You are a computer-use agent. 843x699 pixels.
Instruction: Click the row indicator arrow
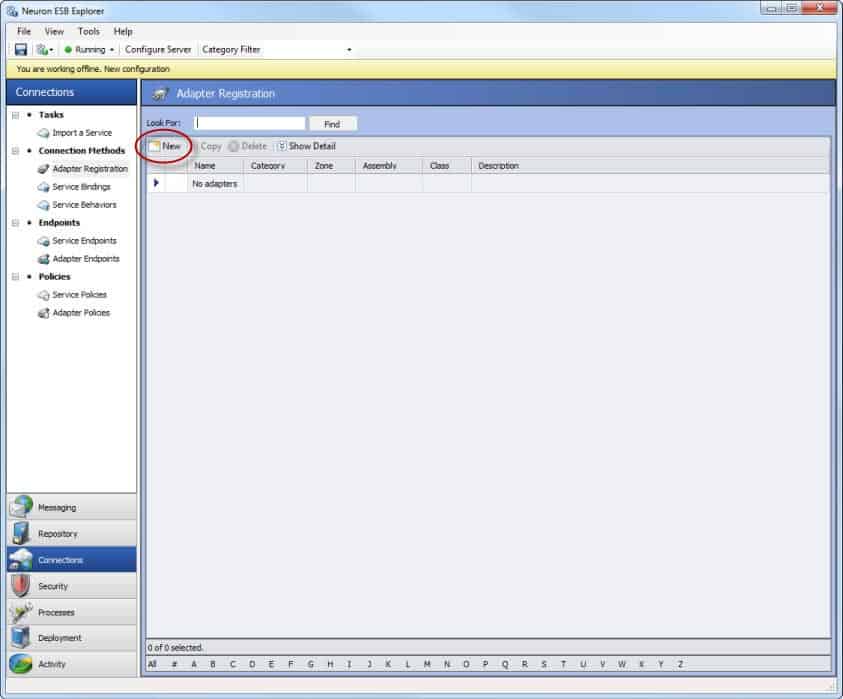point(156,183)
